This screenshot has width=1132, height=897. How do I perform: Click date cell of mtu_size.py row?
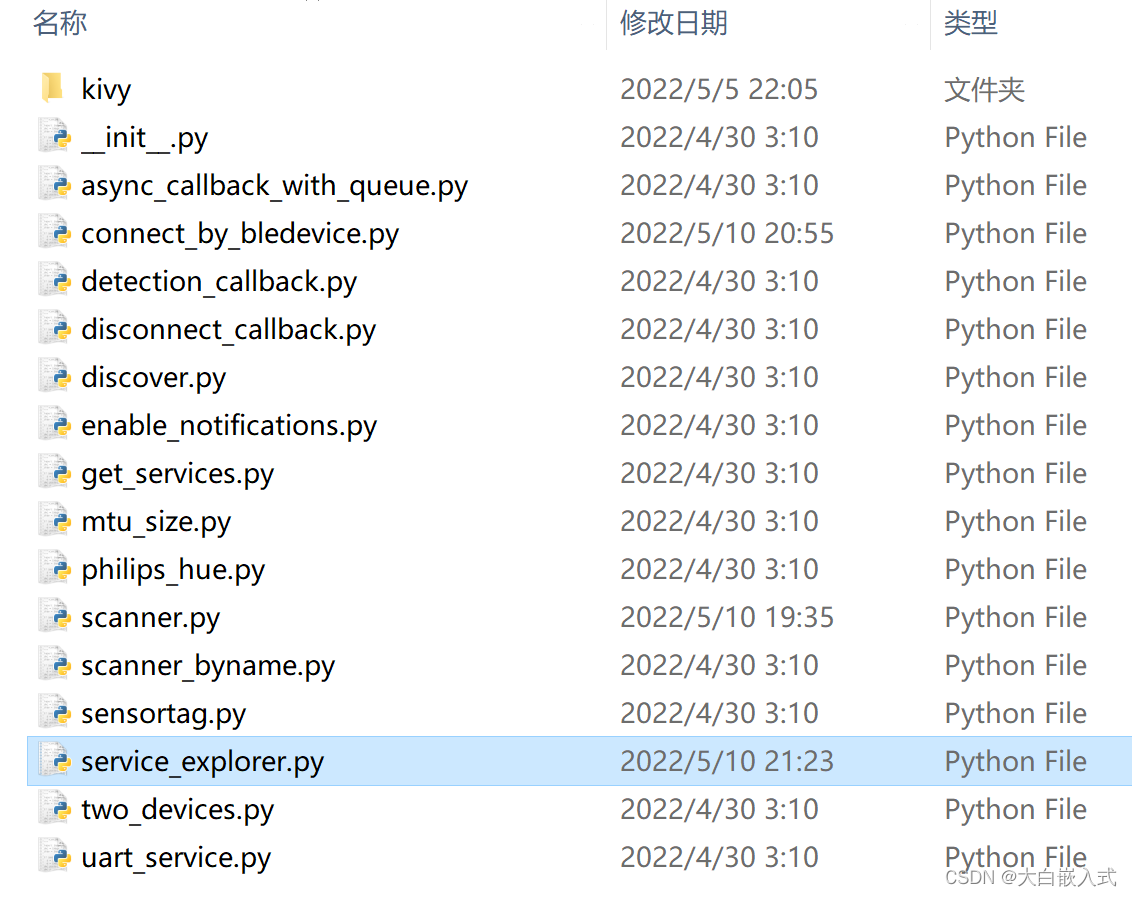(x=719, y=521)
